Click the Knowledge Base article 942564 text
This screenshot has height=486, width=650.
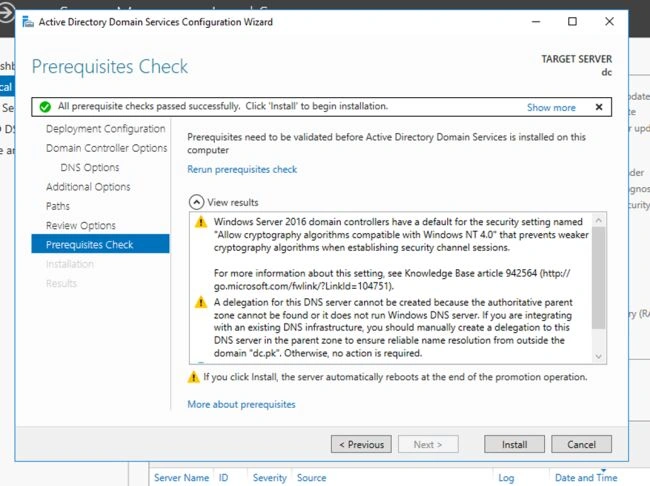pos(471,273)
